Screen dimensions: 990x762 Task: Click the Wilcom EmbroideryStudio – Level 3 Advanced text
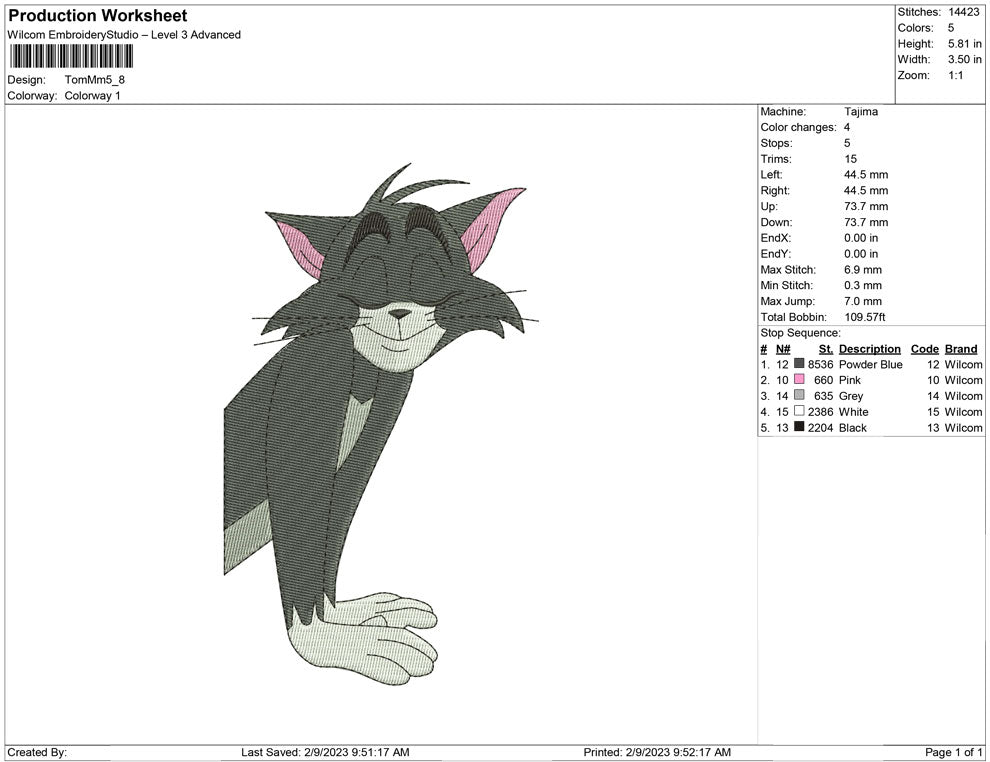(124, 35)
